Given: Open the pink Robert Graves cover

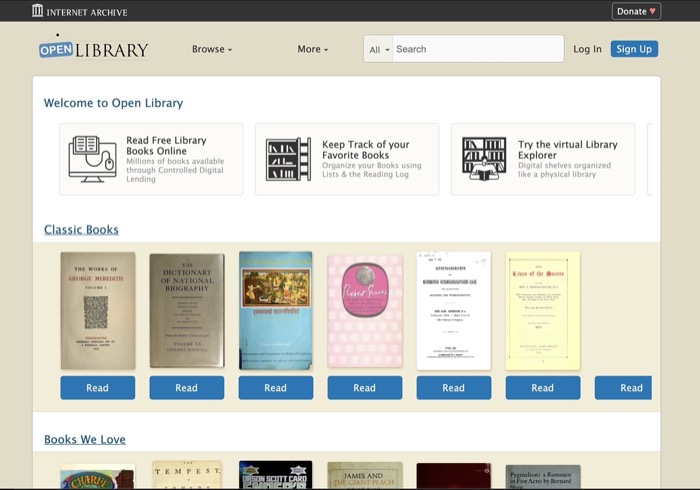Looking at the screenshot, I should 365,311.
